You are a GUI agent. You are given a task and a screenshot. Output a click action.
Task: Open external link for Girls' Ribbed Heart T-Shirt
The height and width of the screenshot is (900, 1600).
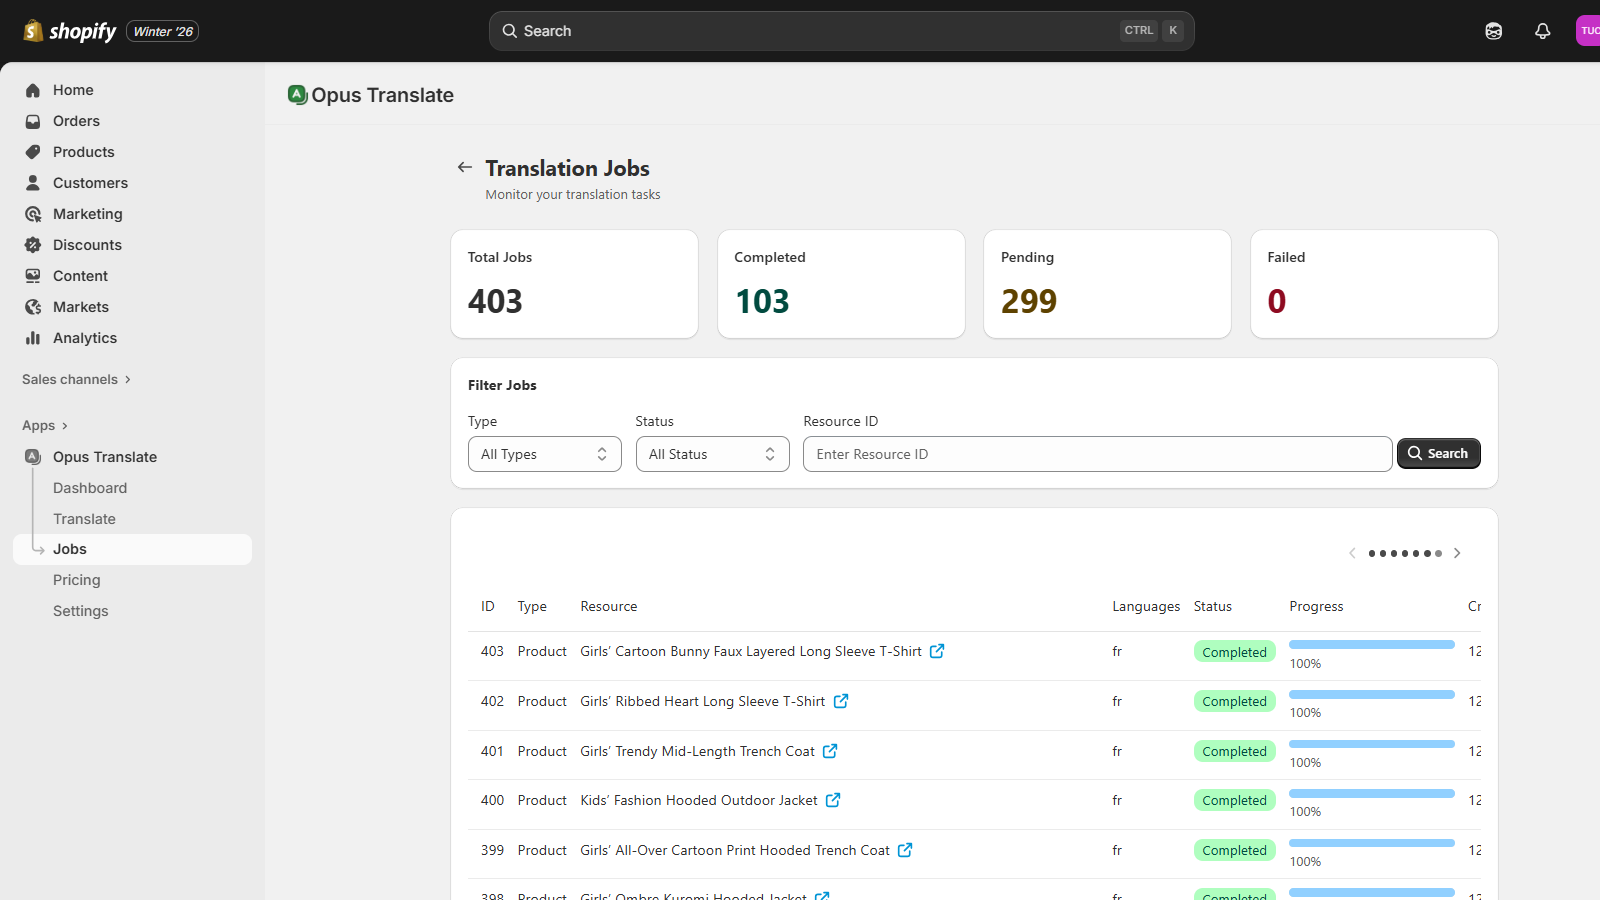coord(843,700)
